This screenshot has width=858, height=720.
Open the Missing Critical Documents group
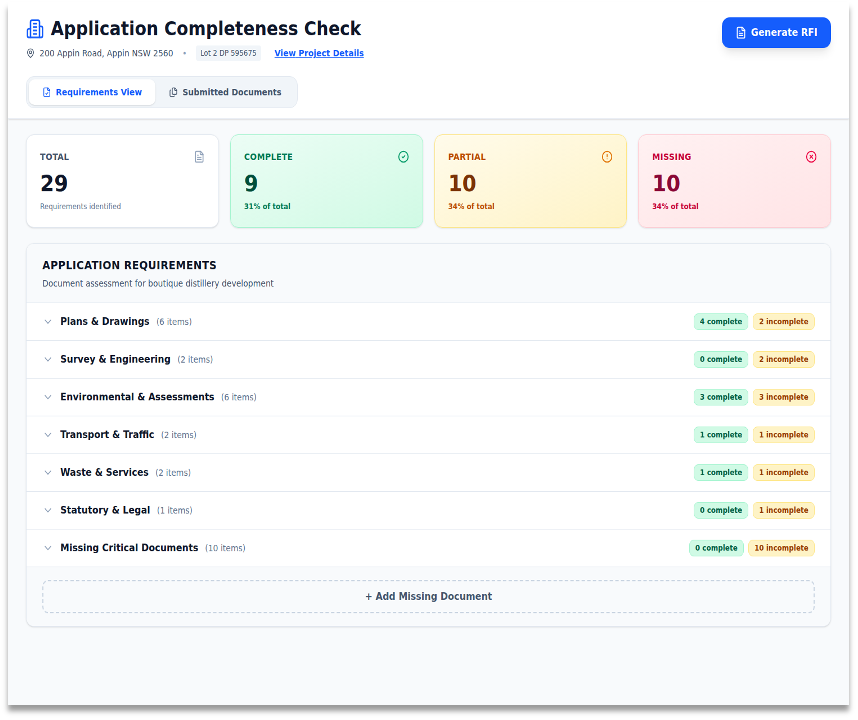point(129,548)
